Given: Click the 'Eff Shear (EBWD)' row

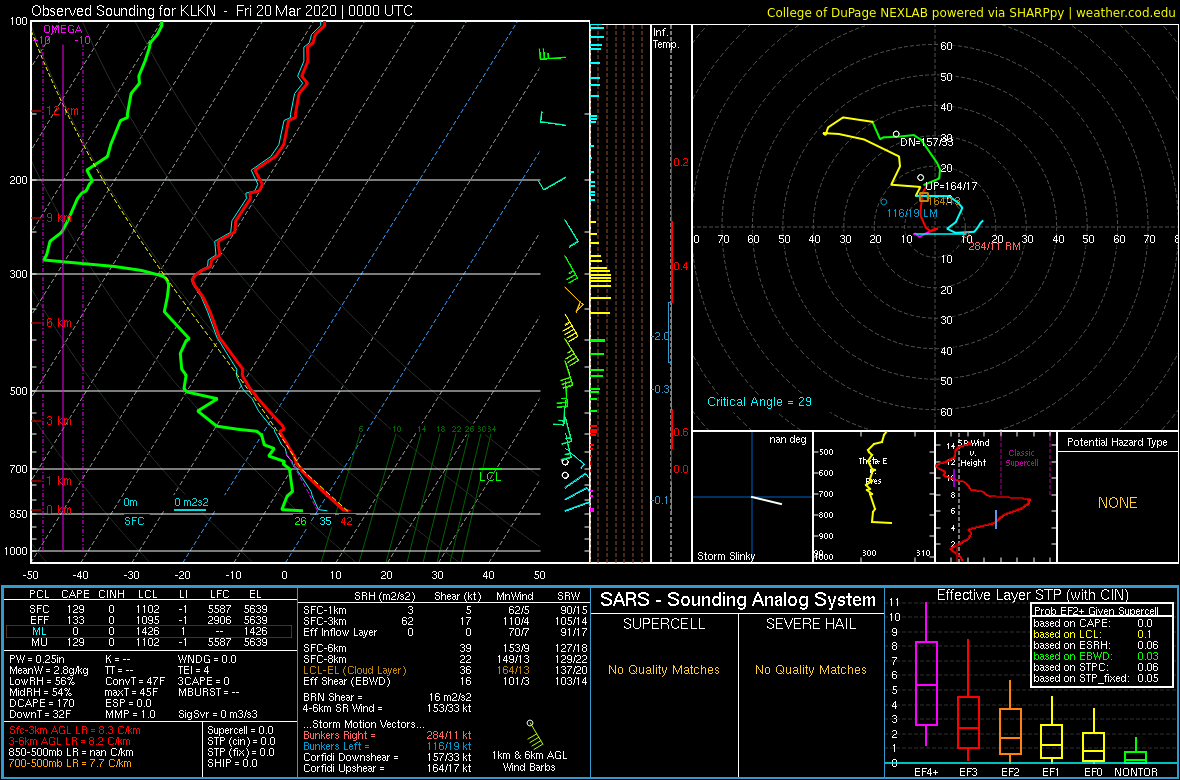Looking at the screenshot, I should click(444, 681).
